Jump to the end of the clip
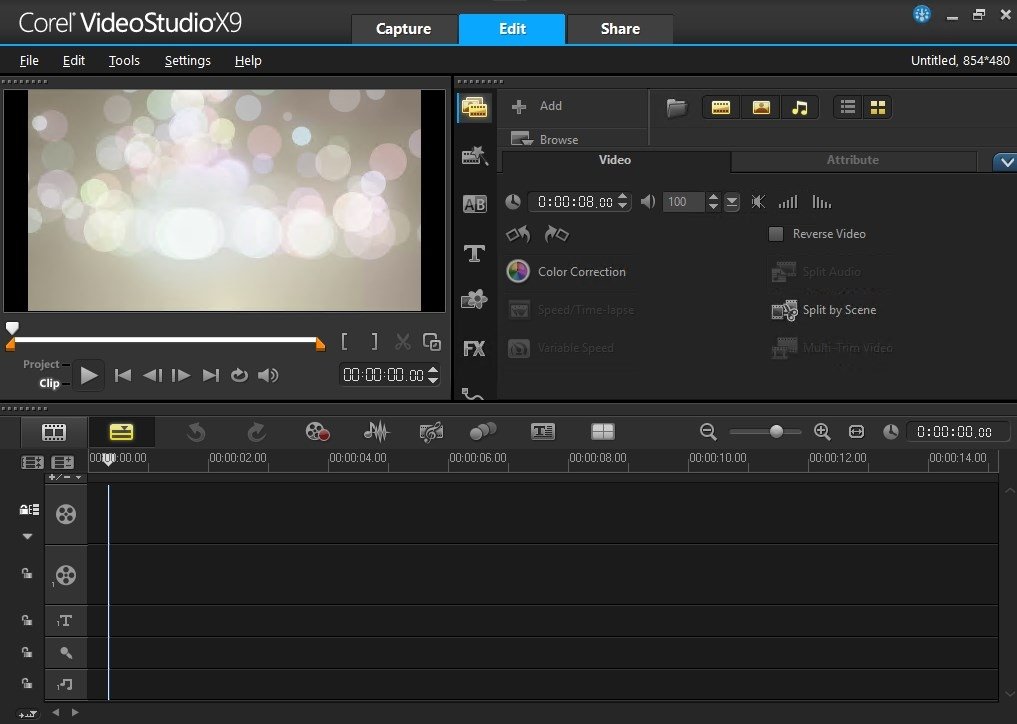1017x724 pixels. 211,376
